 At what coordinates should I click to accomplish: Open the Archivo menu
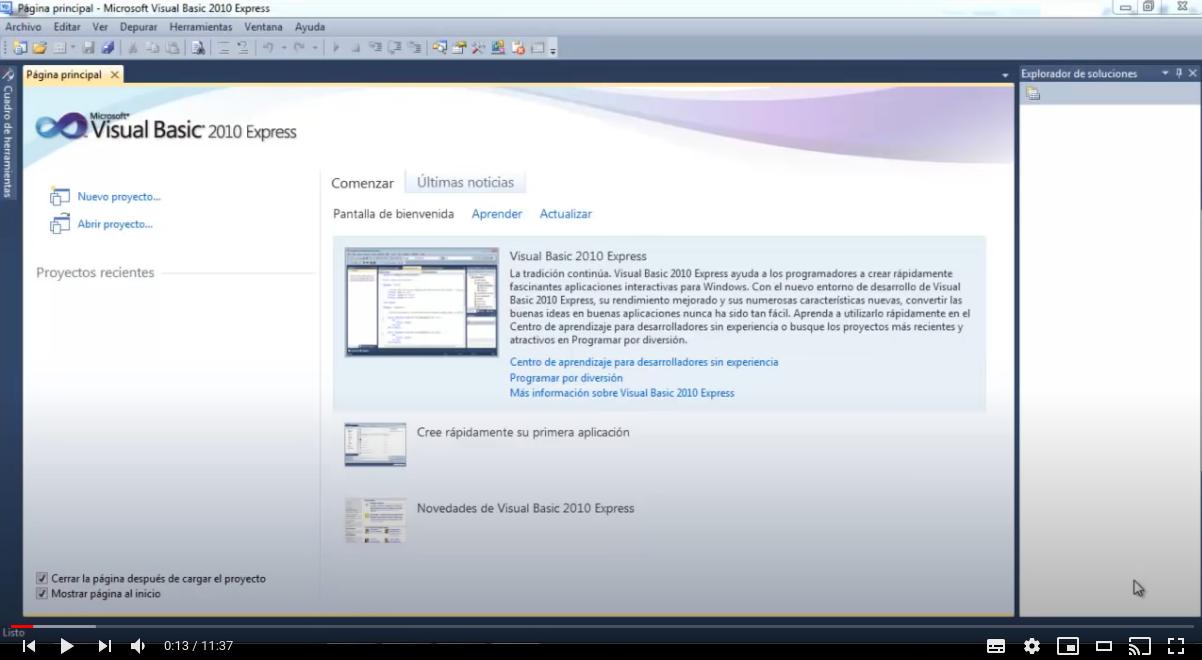pyautogui.click(x=23, y=27)
